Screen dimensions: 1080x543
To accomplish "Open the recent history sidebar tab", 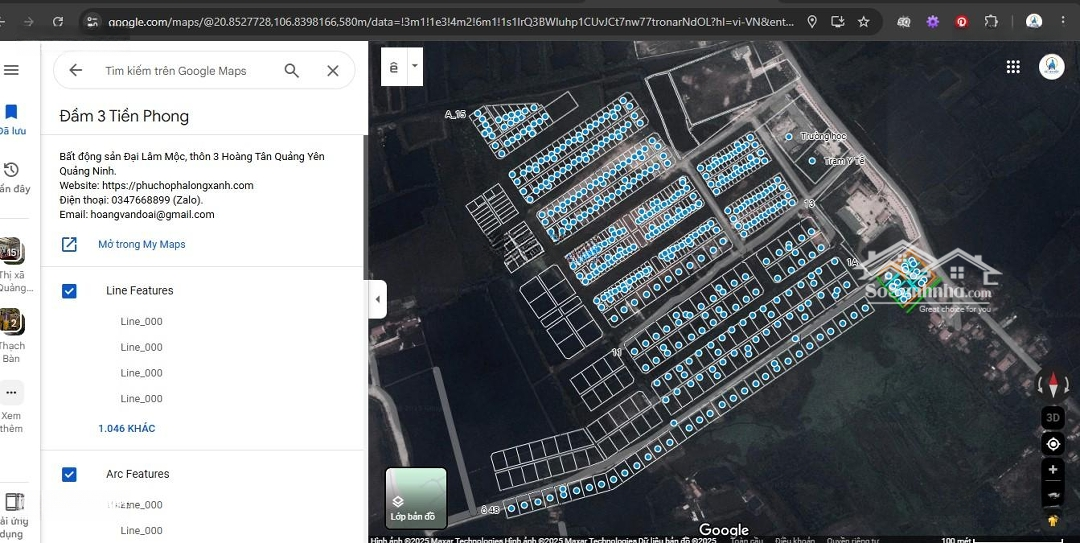I will point(12,177).
